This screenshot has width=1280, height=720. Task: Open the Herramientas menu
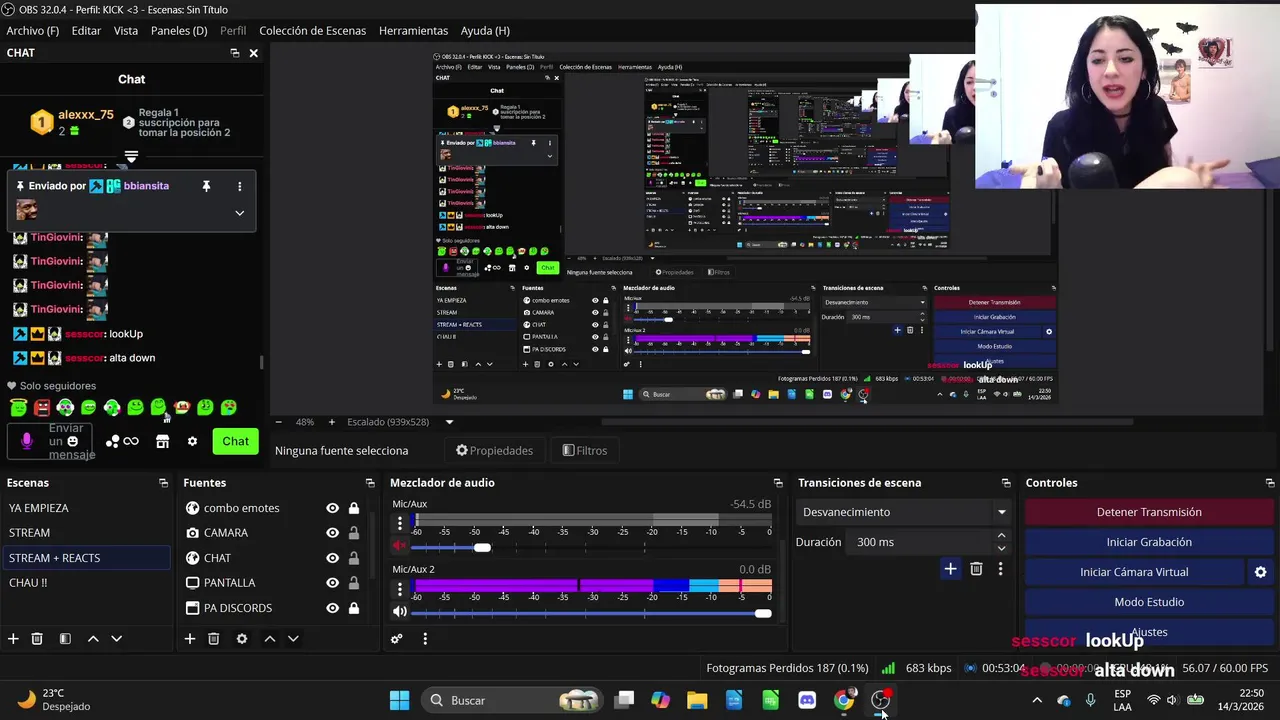coord(413,31)
